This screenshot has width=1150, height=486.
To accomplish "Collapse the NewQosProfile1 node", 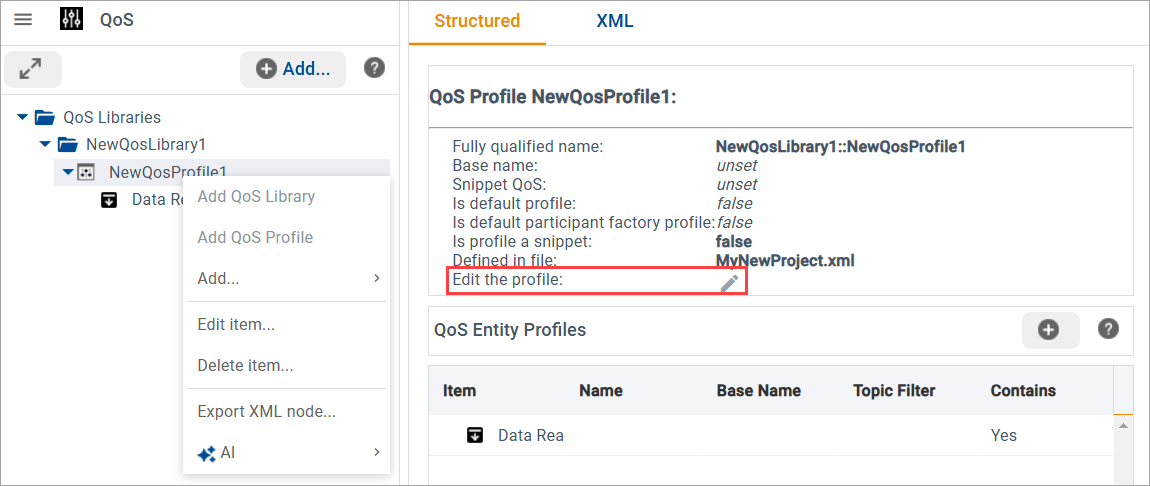I will tap(67, 172).
